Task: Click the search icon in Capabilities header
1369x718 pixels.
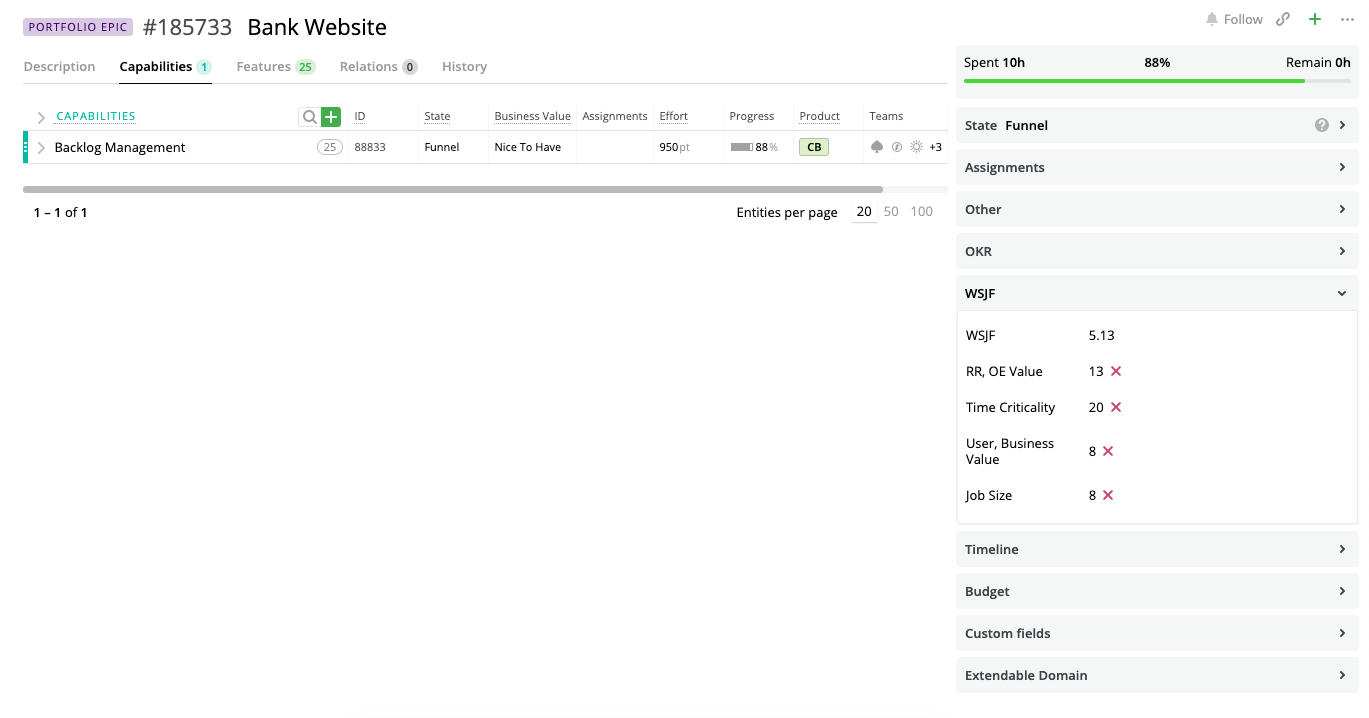Action: click(309, 117)
